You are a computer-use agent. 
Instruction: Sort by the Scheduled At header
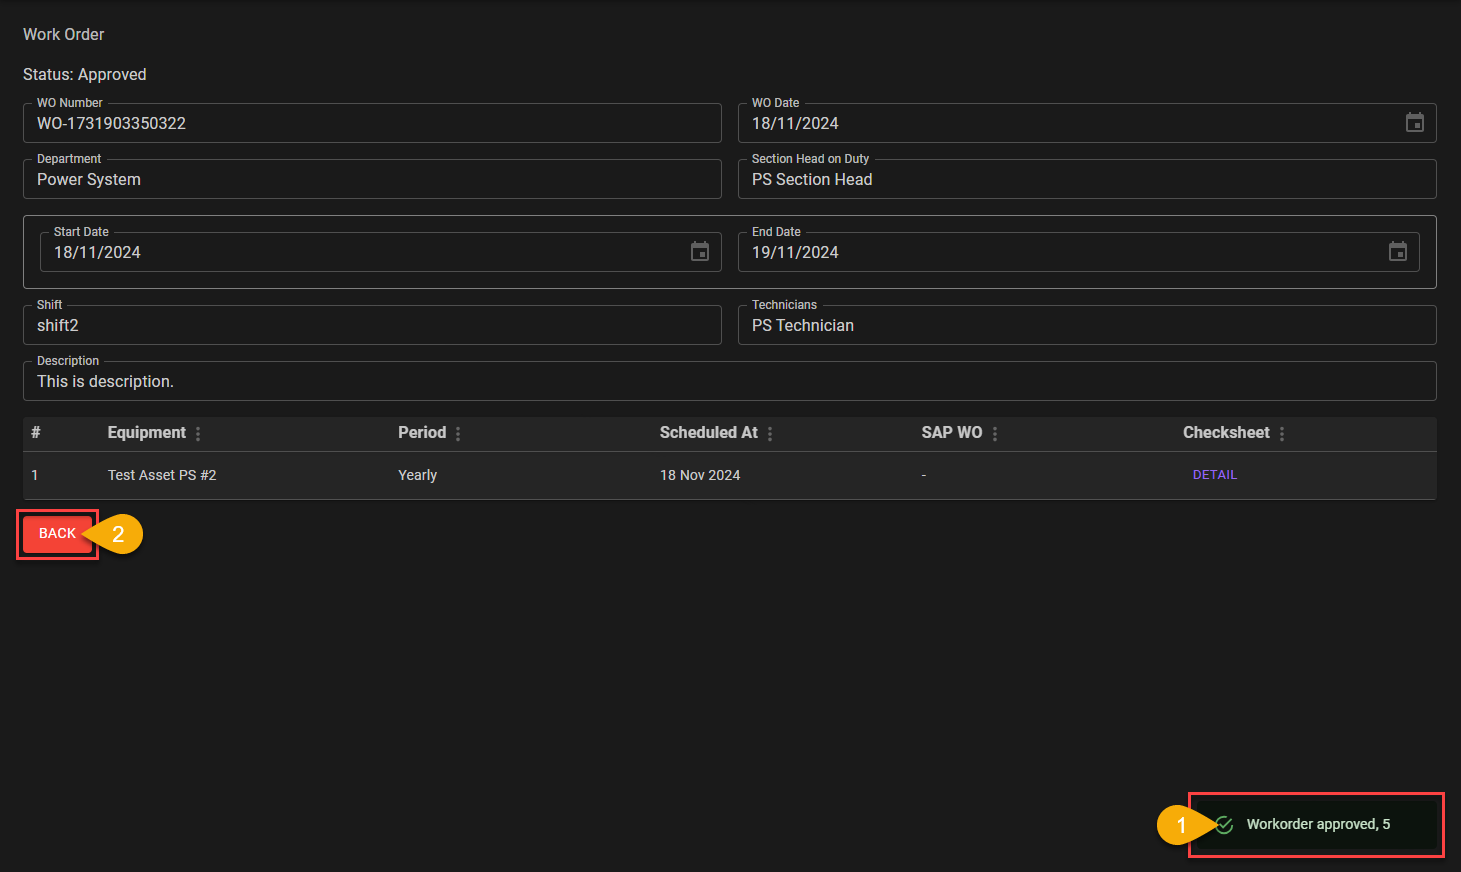coord(708,433)
